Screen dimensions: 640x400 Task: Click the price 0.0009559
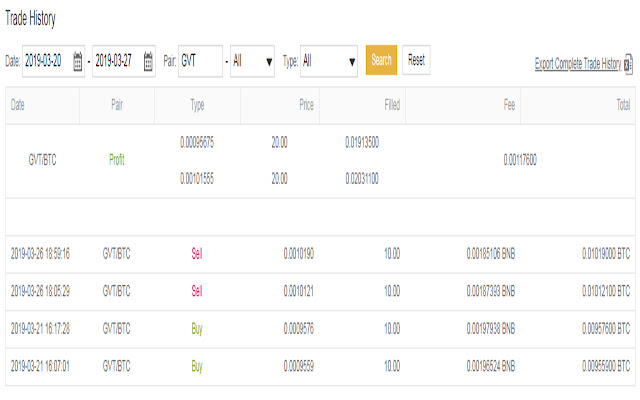(x=299, y=367)
